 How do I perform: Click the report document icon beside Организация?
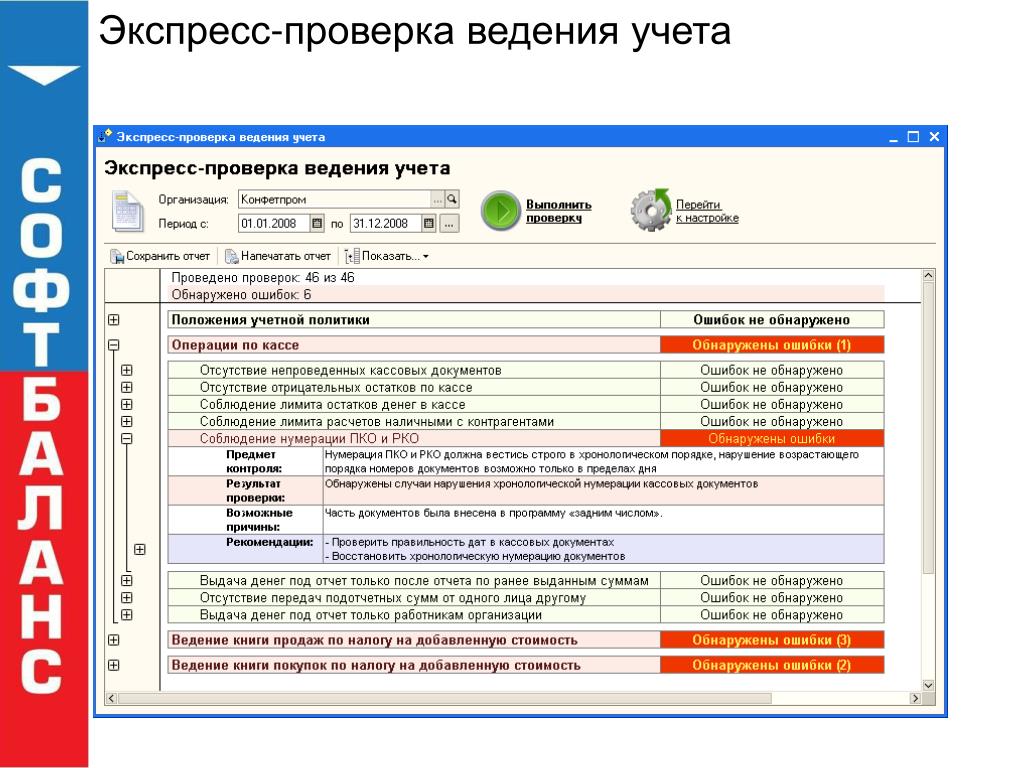click(x=127, y=211)
